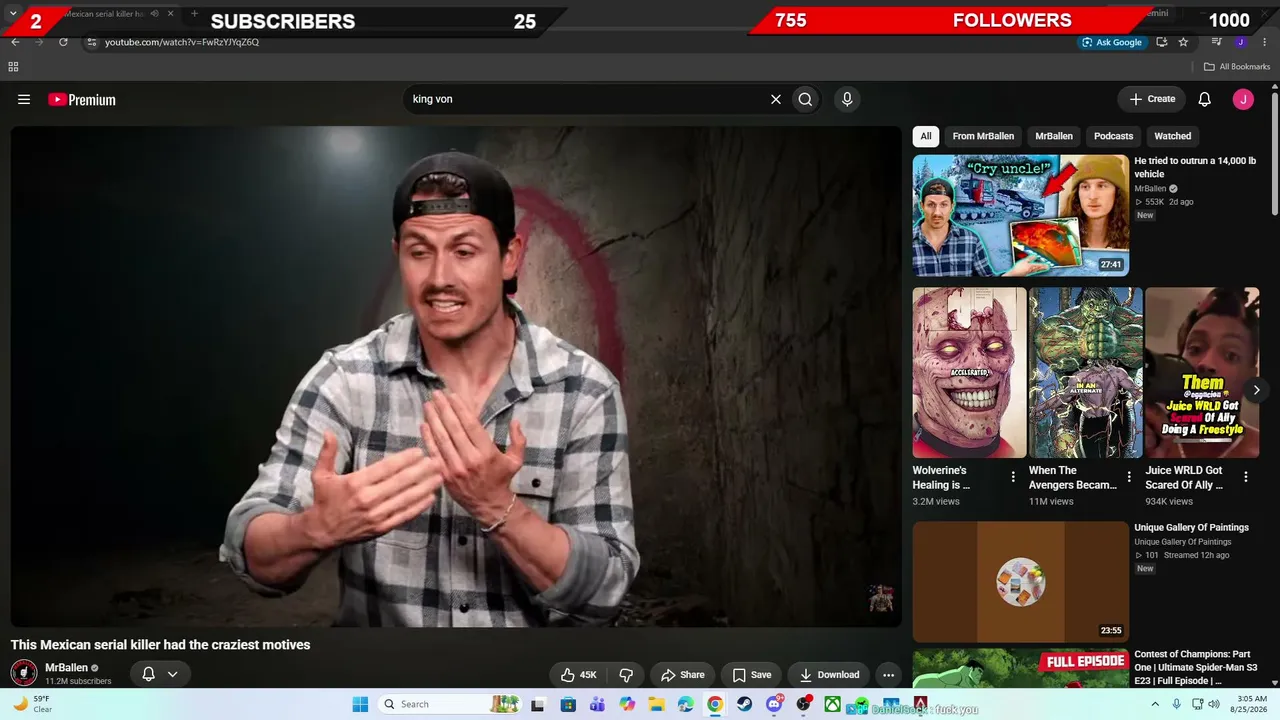
Task: Open the channel watermark in the video corner
Action: click(881, 598)
